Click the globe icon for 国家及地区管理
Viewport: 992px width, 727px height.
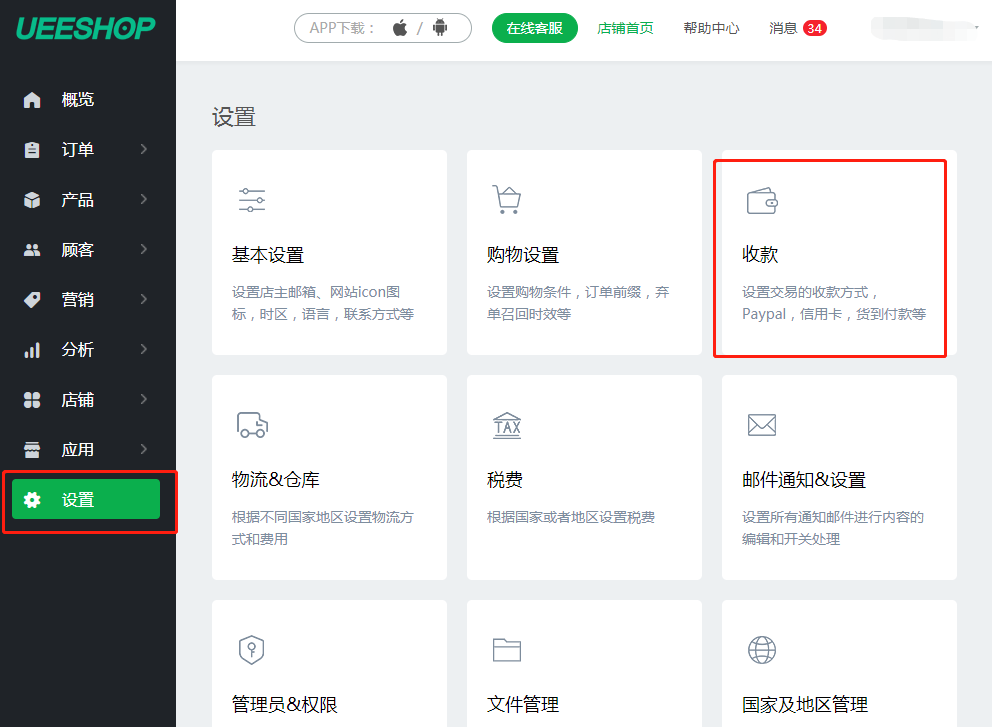762,650
